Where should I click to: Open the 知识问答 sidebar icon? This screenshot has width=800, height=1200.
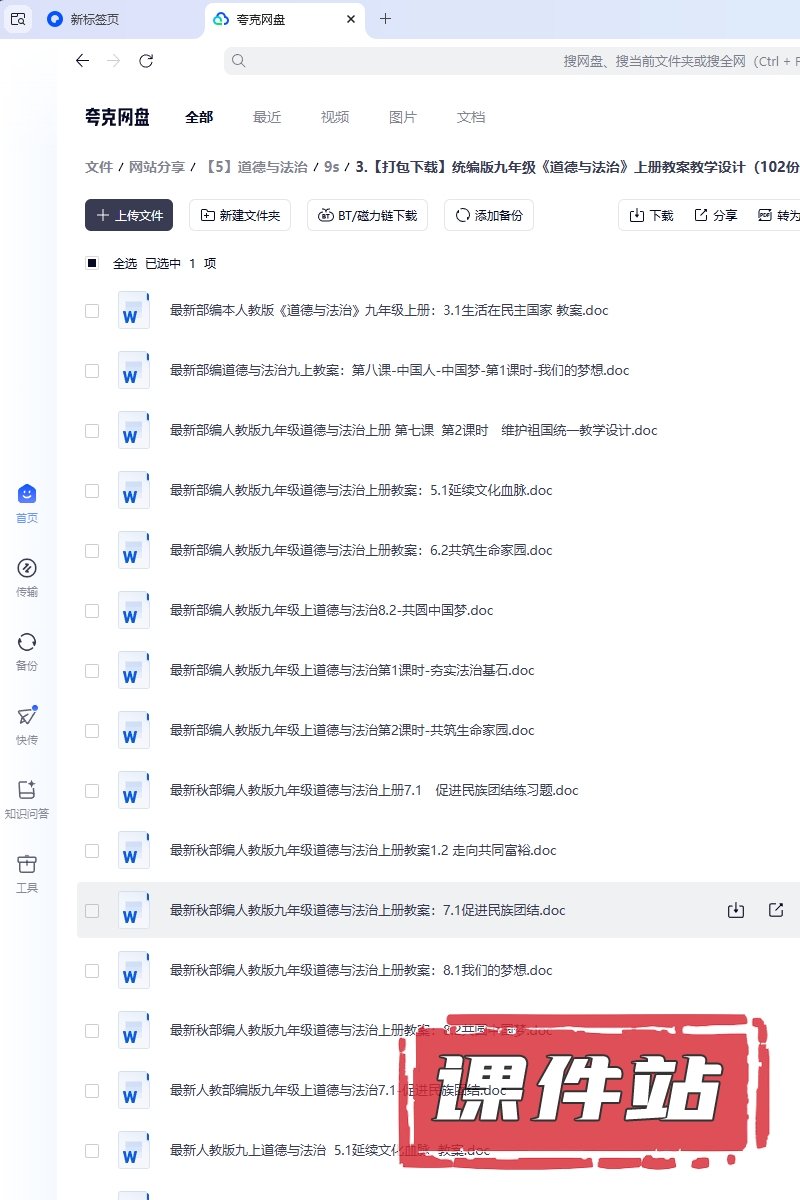pos(27,798)
